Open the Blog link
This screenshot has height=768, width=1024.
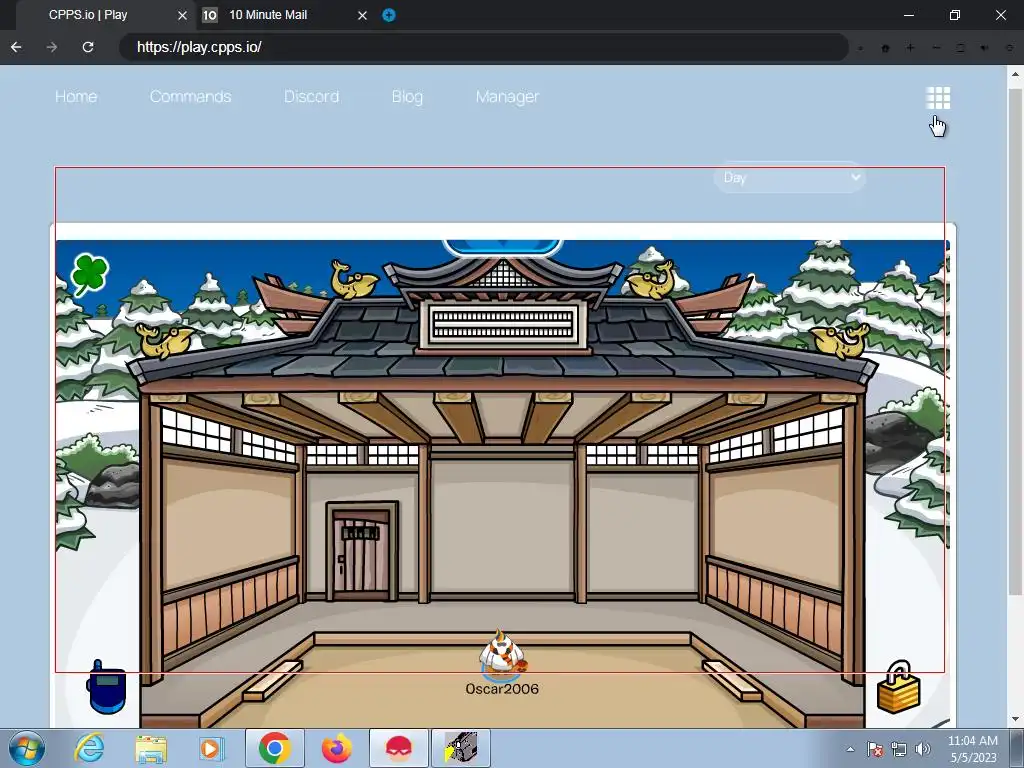click(x=407, y=97)
